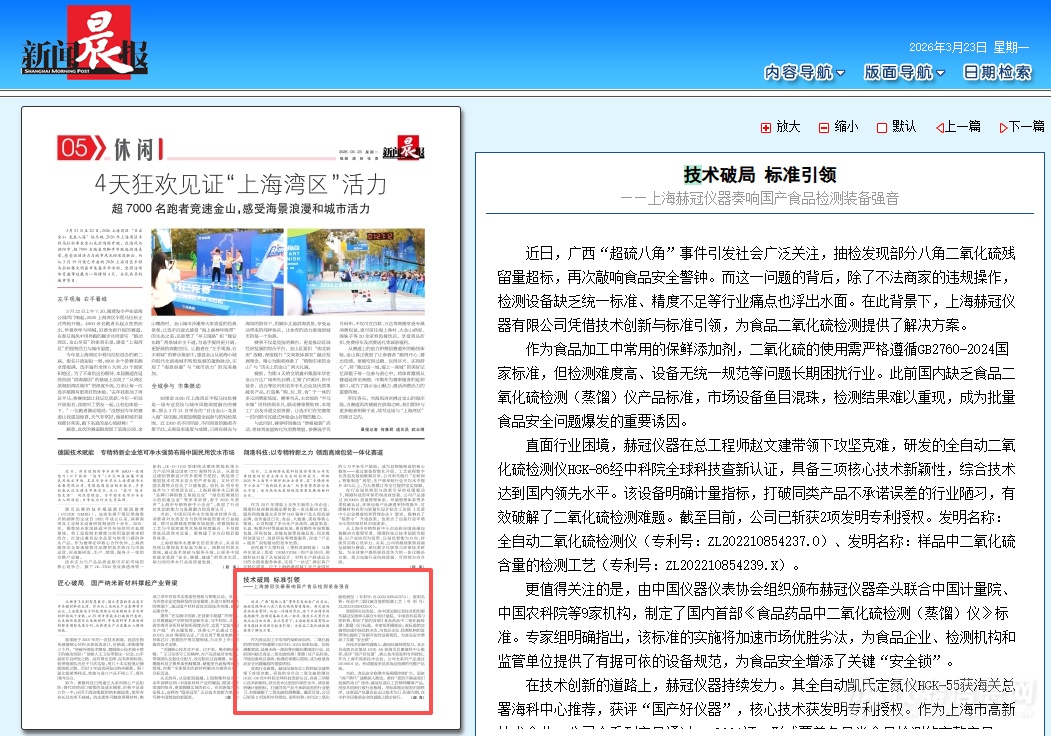Reset text size with 默认 icon
This screenshot has width=1051, height=736.
[x=882, y=128]
